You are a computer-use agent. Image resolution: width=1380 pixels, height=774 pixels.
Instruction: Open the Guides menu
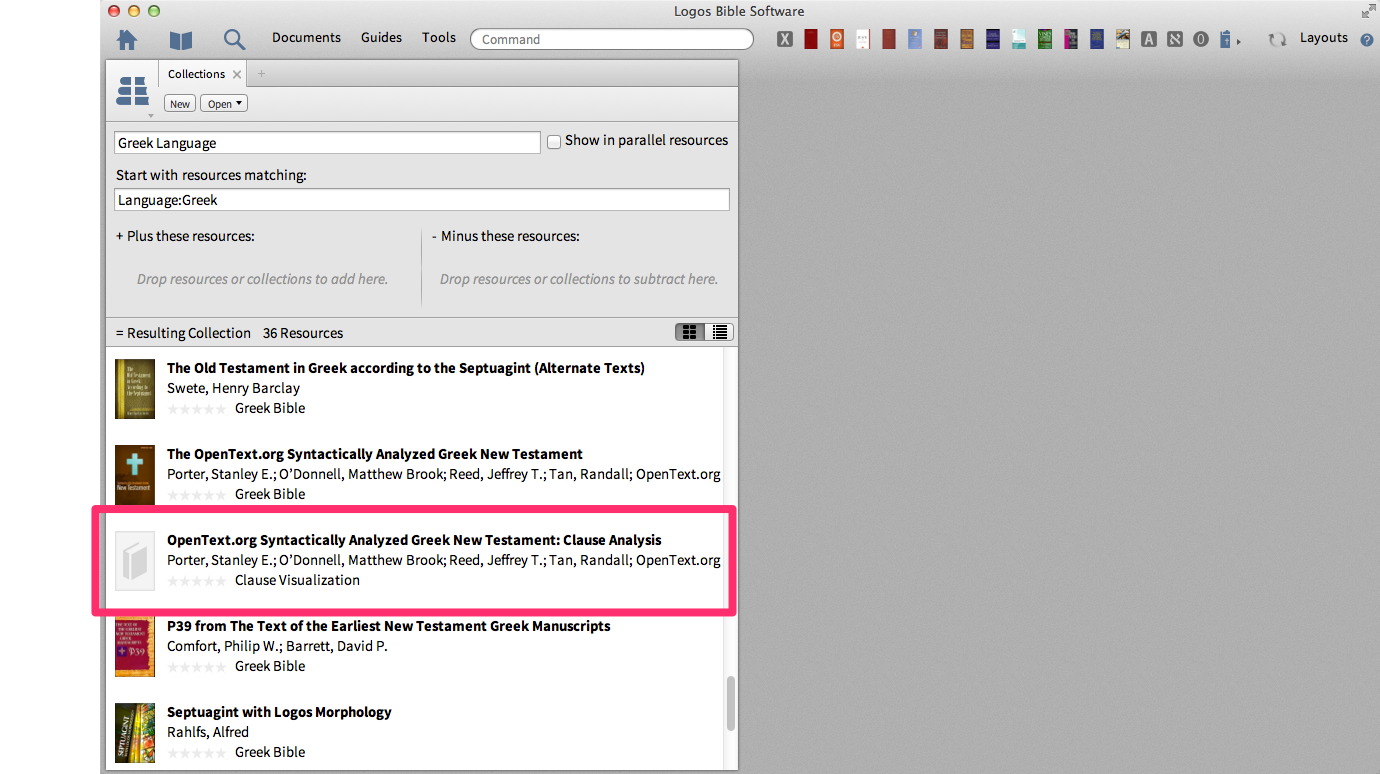pos(381,37)
